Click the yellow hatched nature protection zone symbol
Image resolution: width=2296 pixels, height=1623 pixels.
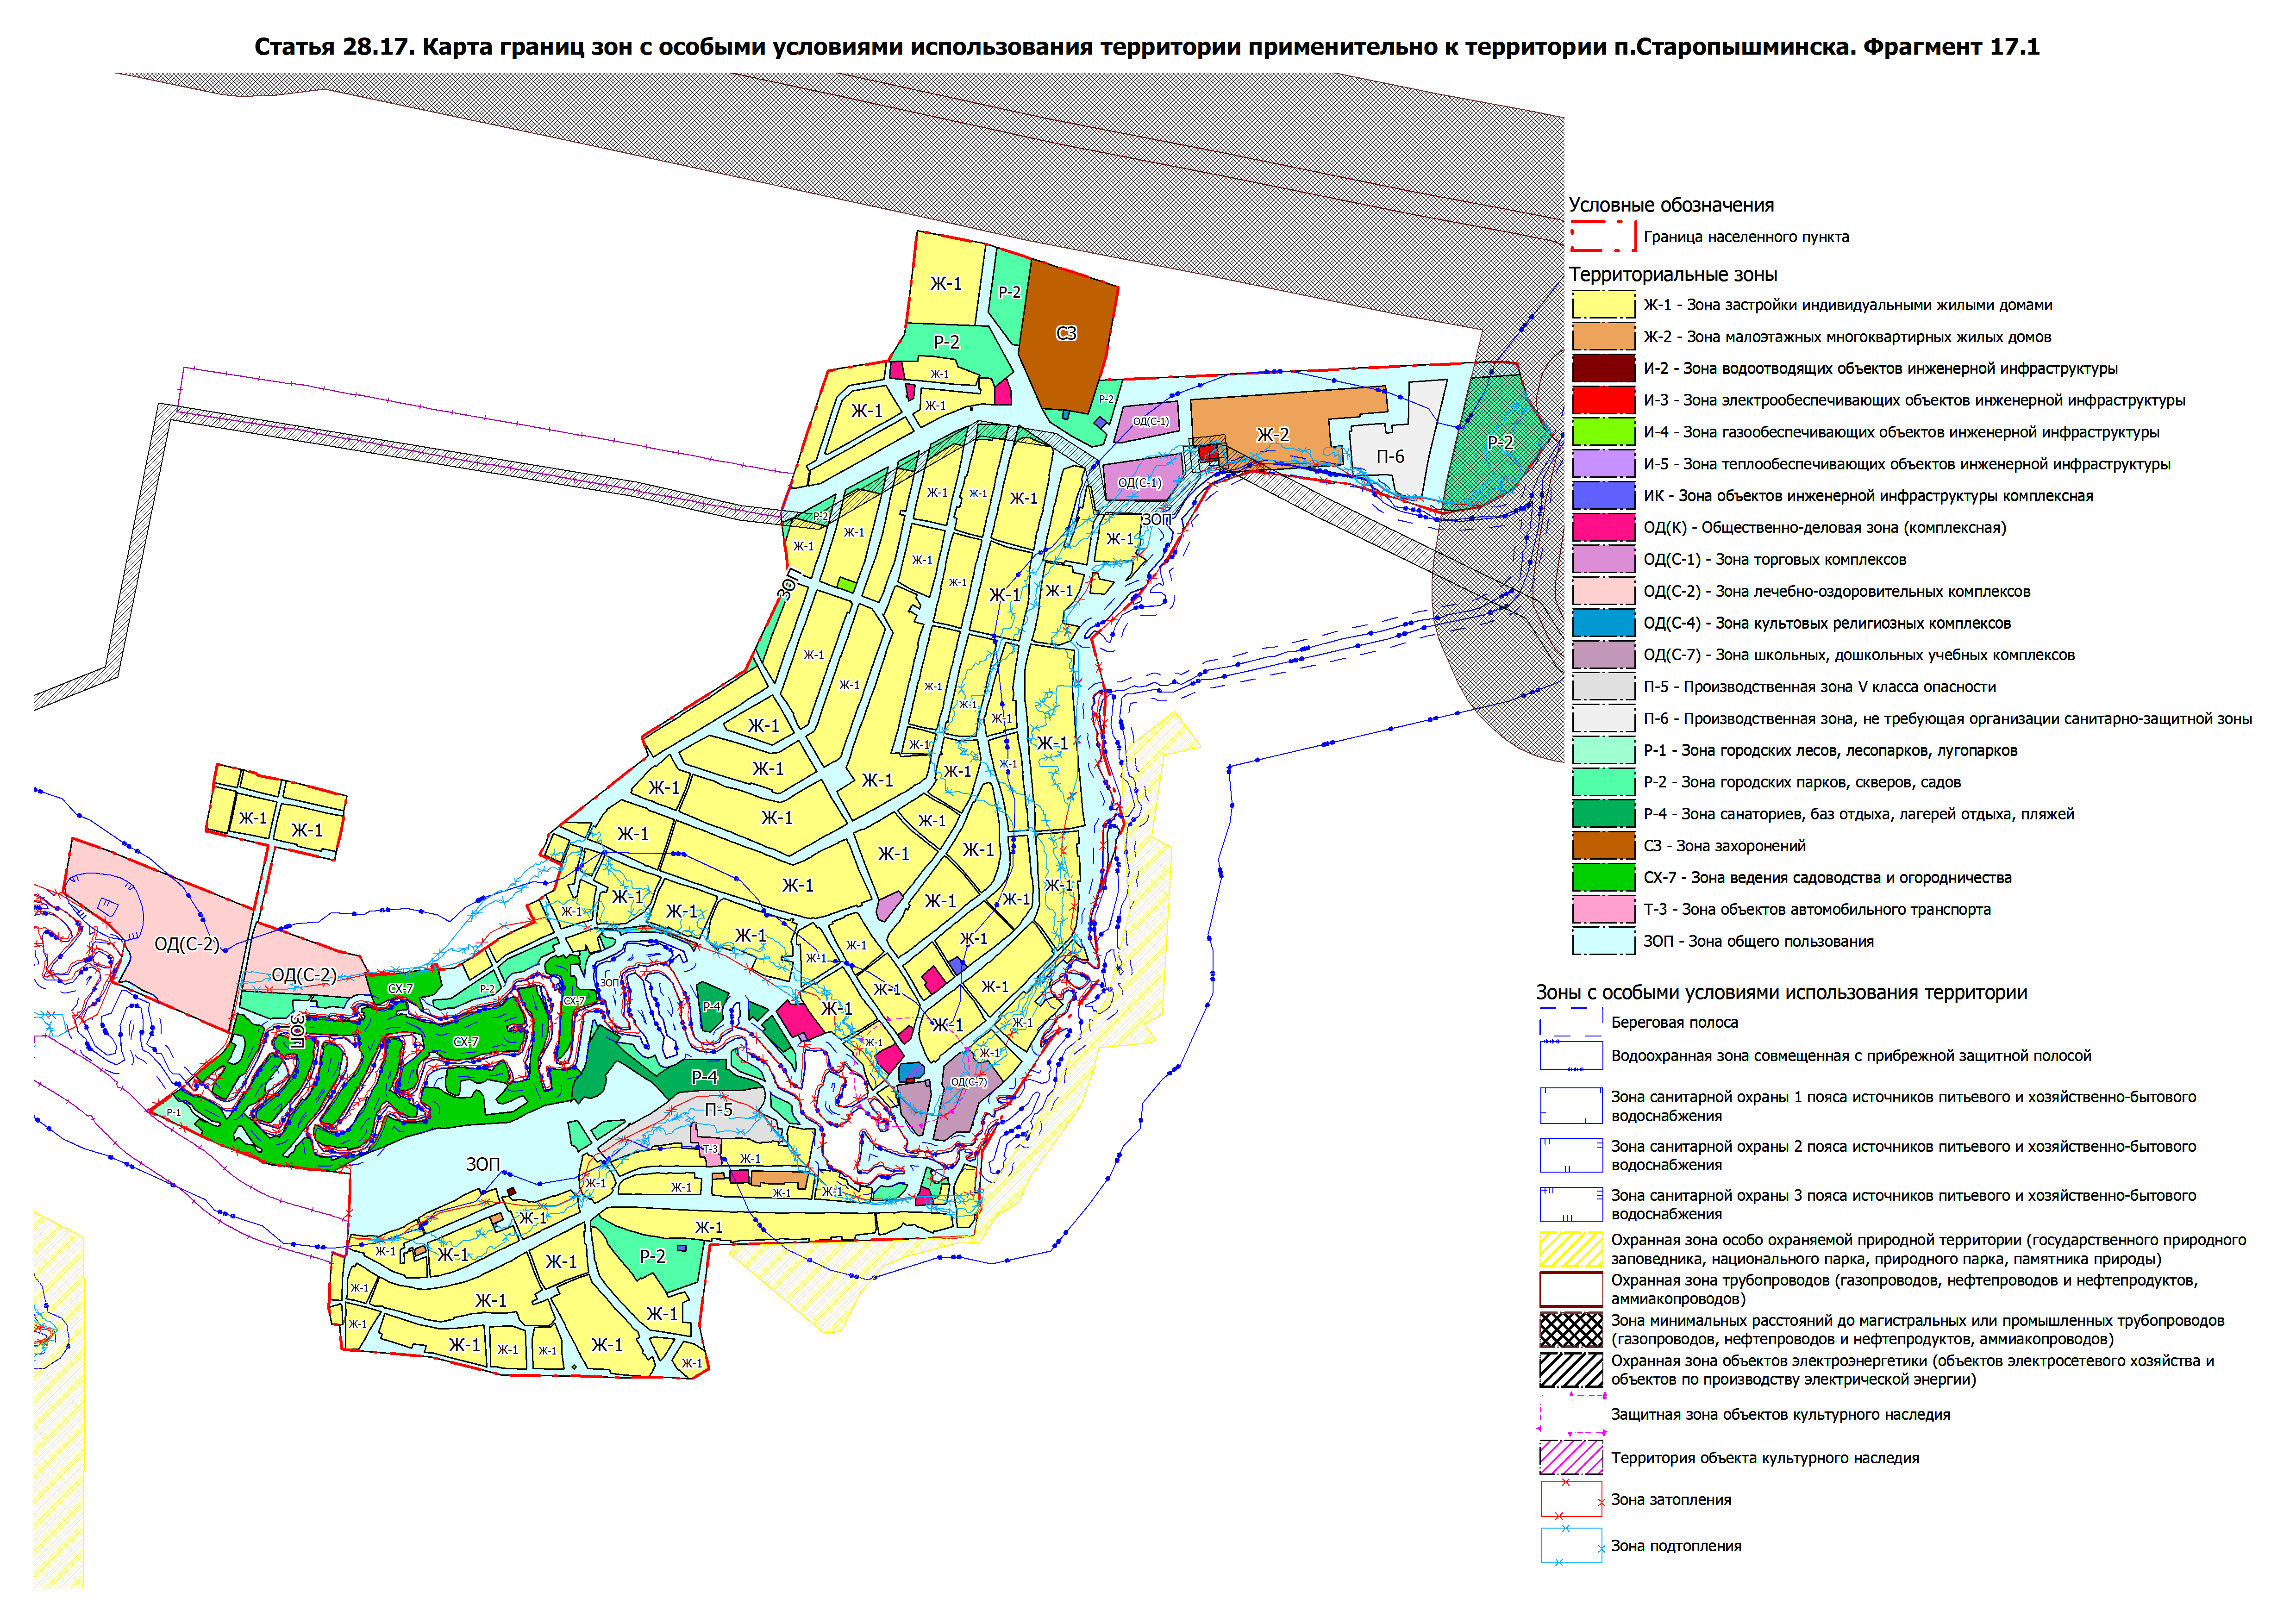[x=1571, y=1250]
